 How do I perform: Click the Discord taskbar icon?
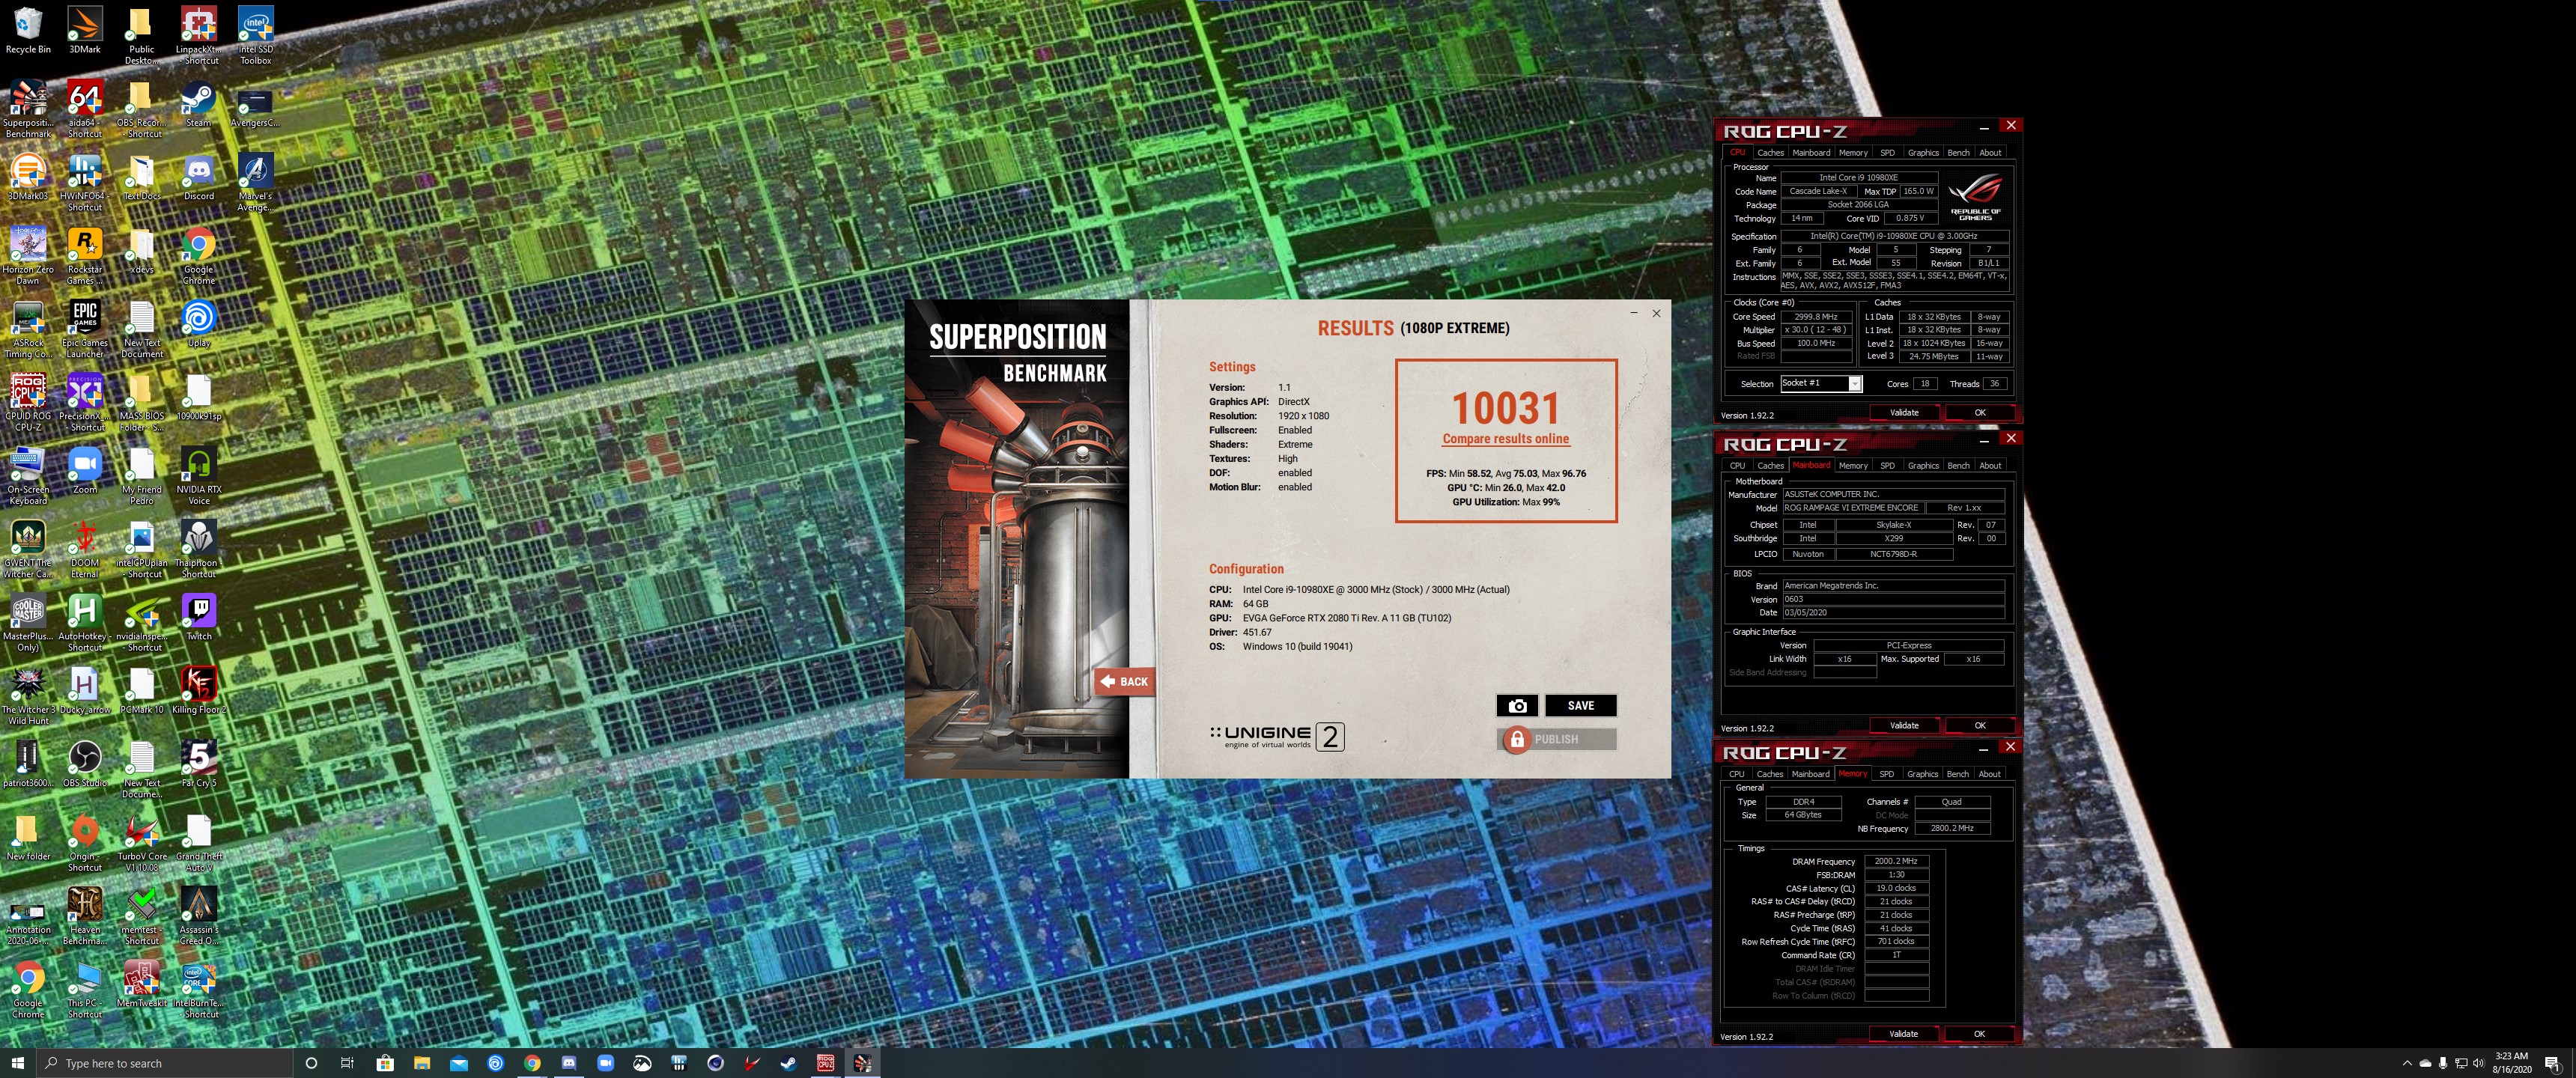click(569, 1063)
